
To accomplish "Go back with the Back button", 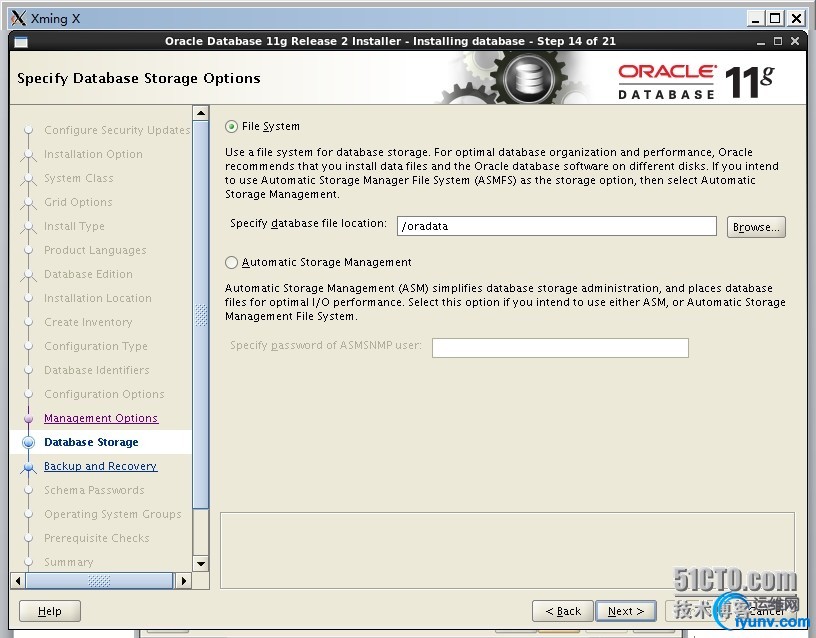I will click(563, 611).
